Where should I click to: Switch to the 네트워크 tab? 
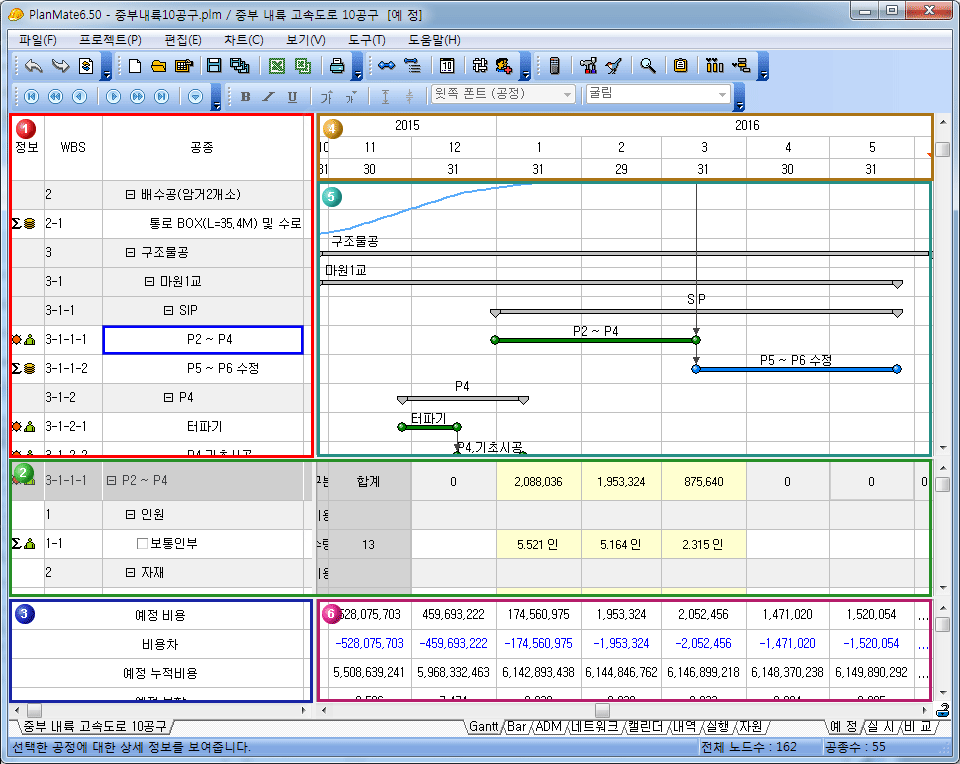click(x=594, y=726)
